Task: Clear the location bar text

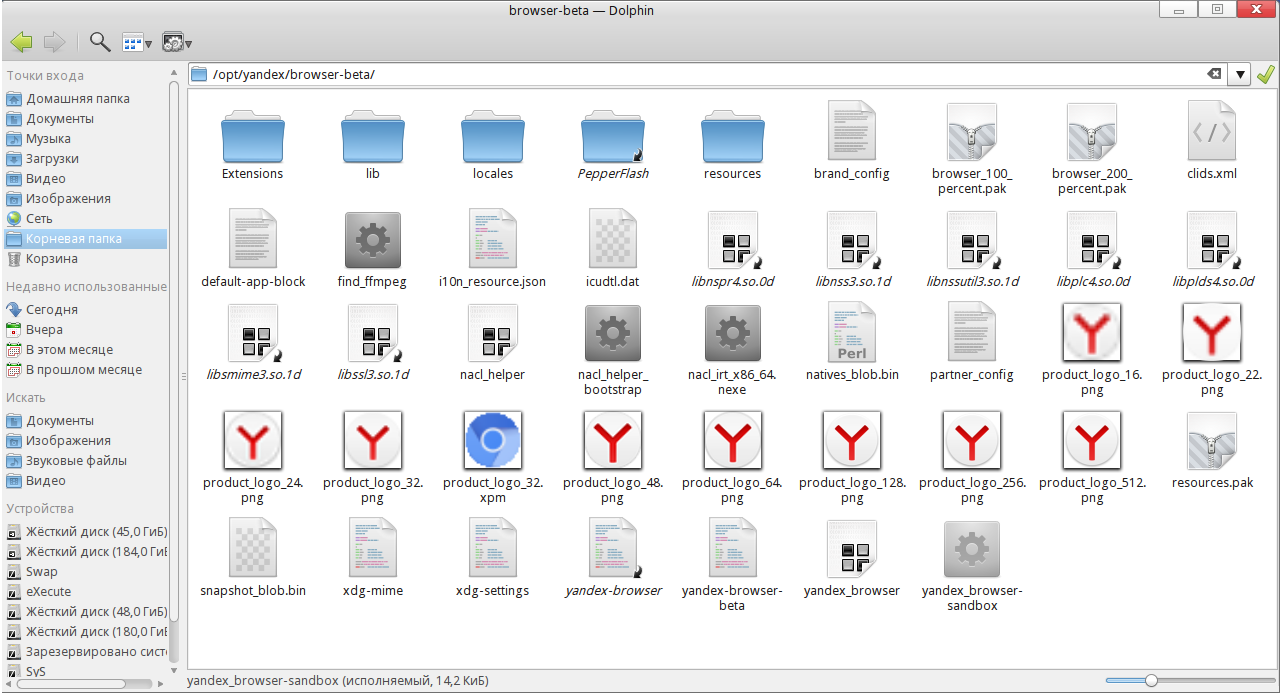Action: click(x=1214, y=74)
